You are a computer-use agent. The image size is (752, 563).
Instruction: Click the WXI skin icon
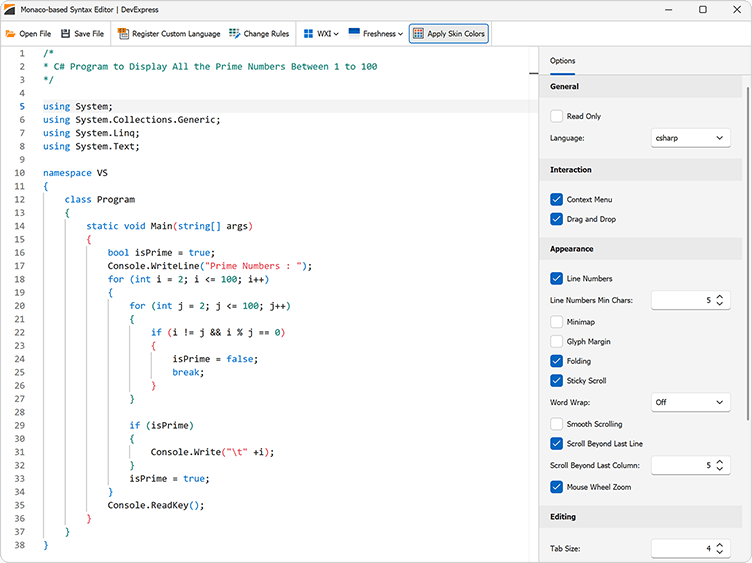tap(308, 34)
